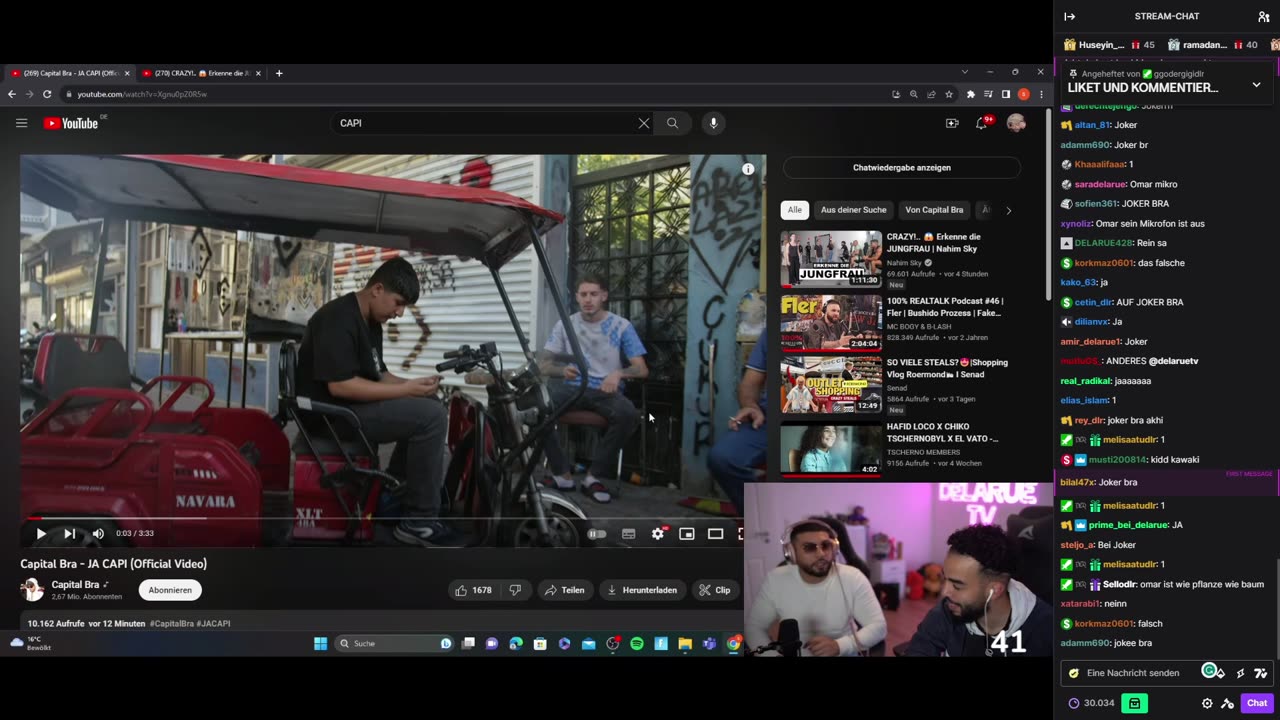
Task: Switch to miniplayer mode
Action: tap(686, 534)
